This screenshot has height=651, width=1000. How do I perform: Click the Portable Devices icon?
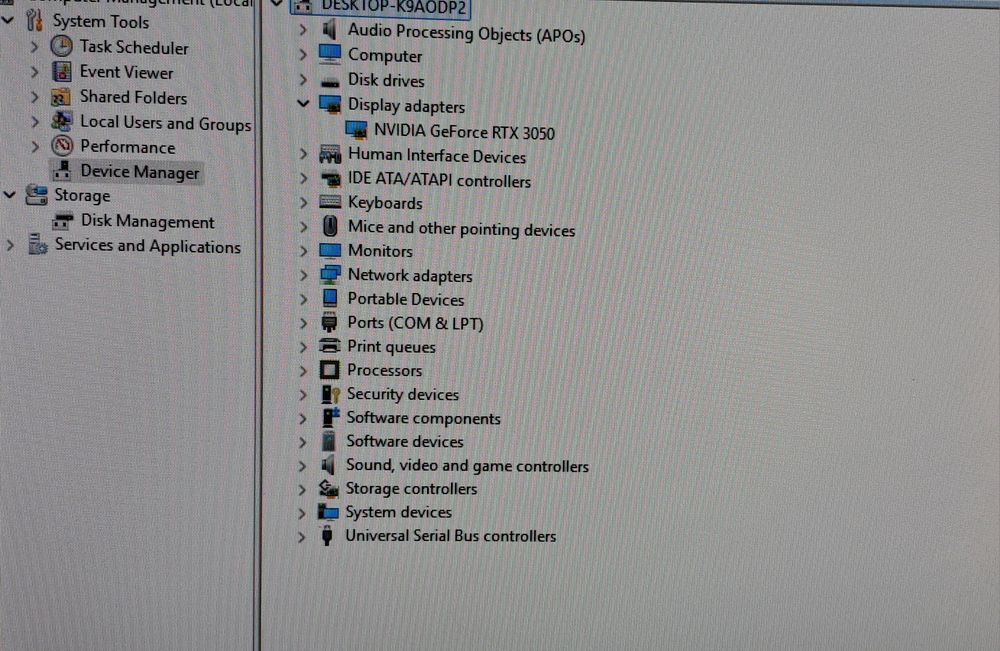(x=330, y=298)
